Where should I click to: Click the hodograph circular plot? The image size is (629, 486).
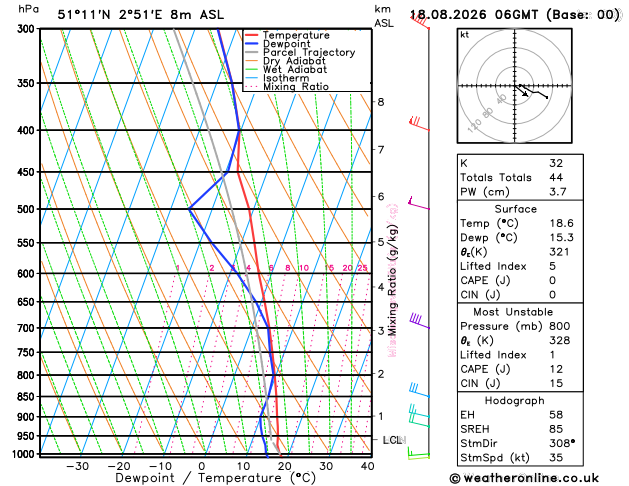pos(514,86)
